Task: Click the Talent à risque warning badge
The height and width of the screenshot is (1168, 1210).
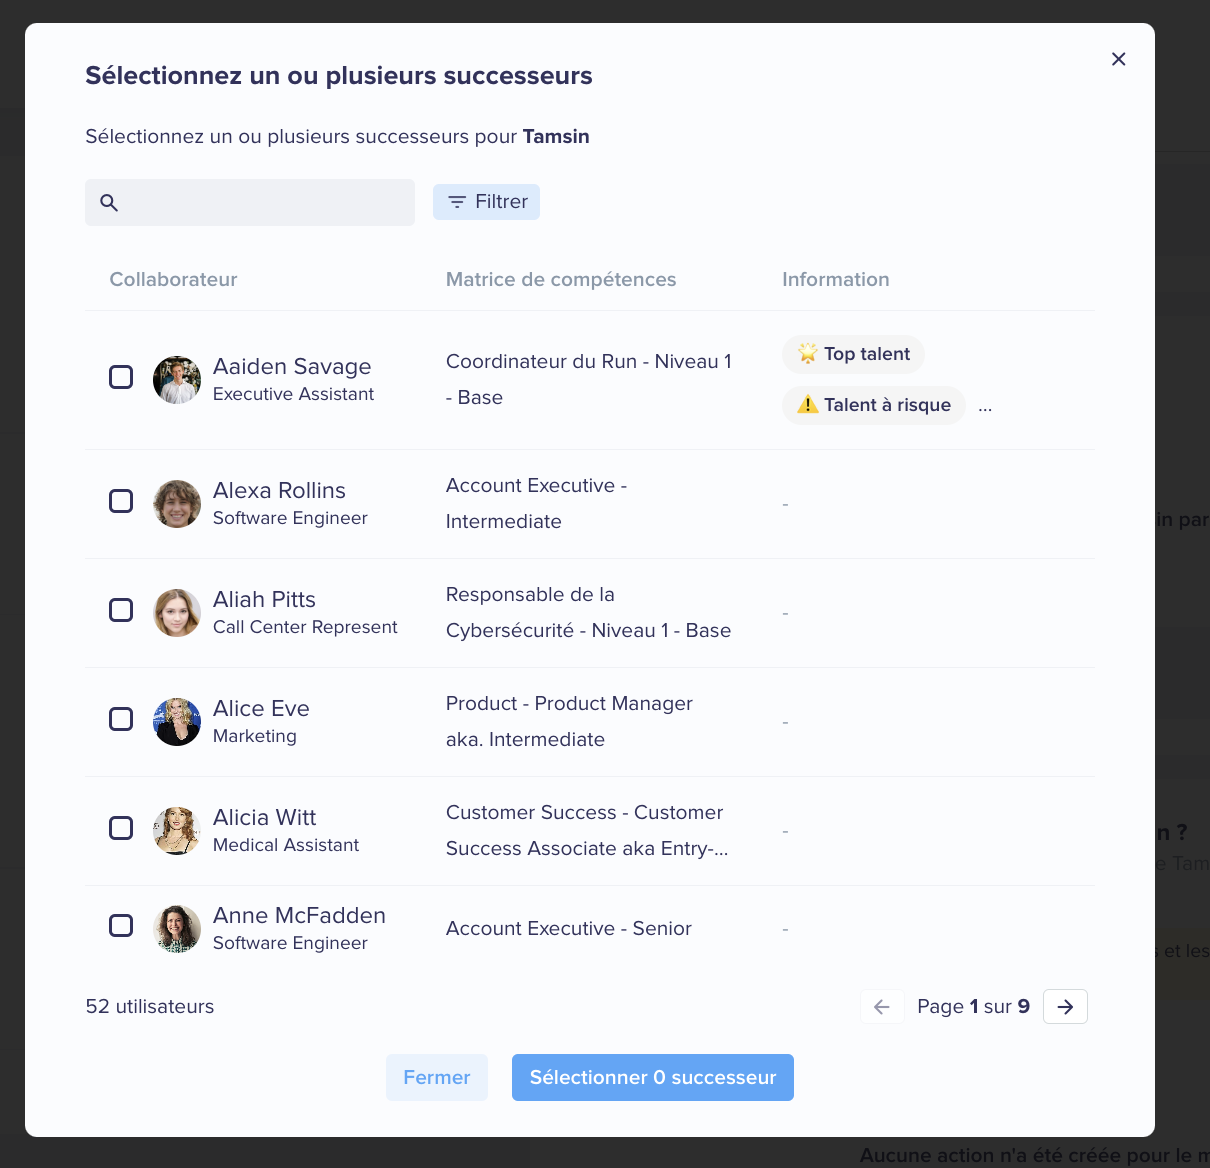Action: click(874, 405)
